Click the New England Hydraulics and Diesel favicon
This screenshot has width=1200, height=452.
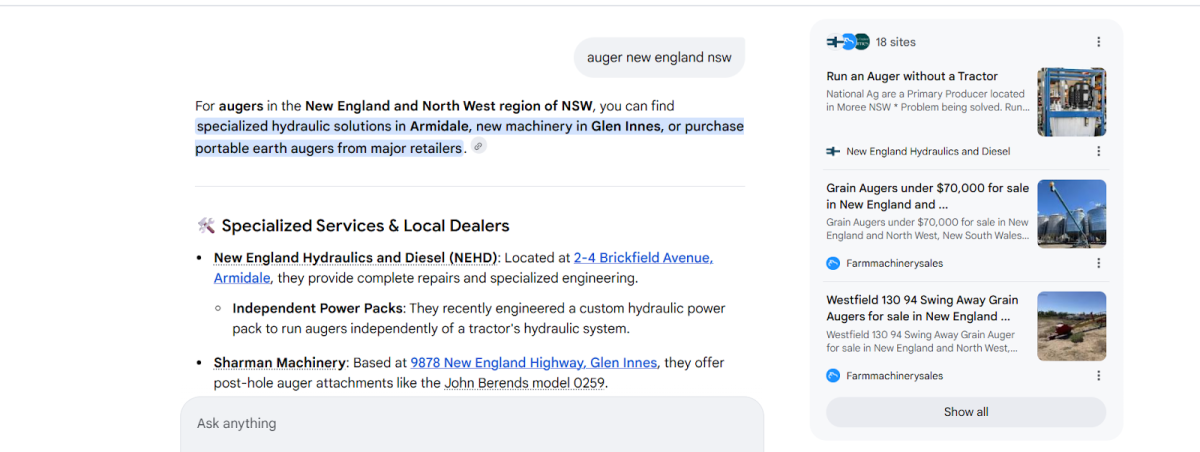[x=833, y=152]
